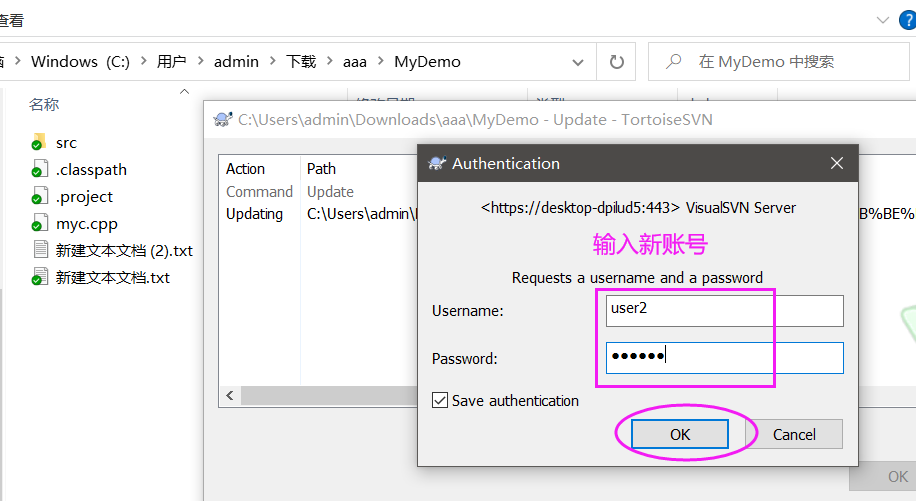
Task: Select the Command Update row
Action: click(x=259, y=192)
